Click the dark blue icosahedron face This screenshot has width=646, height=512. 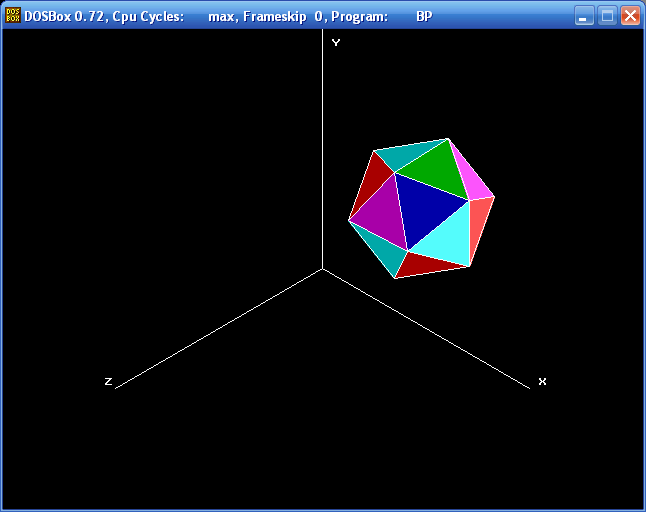point(422,207)
